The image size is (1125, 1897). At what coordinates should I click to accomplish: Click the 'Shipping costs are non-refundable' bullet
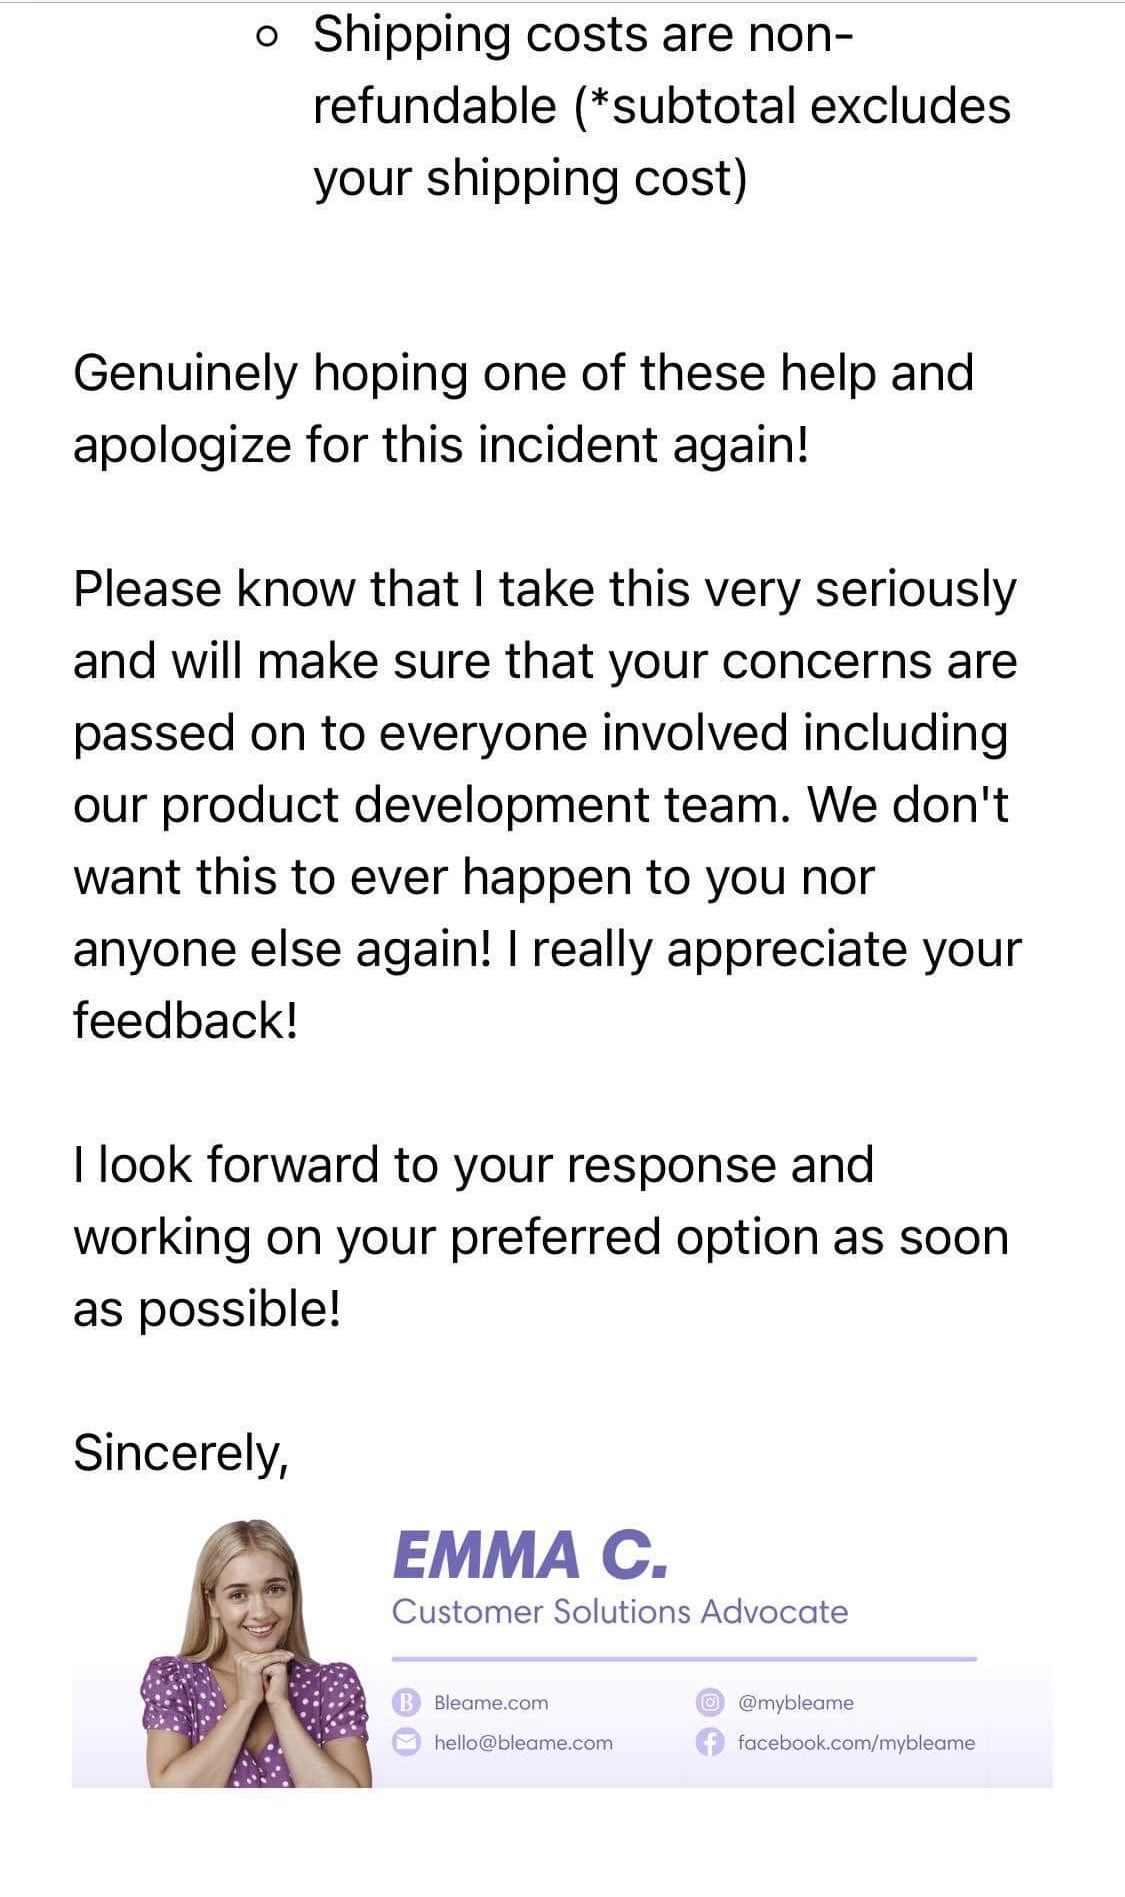(x=662, y=106)
